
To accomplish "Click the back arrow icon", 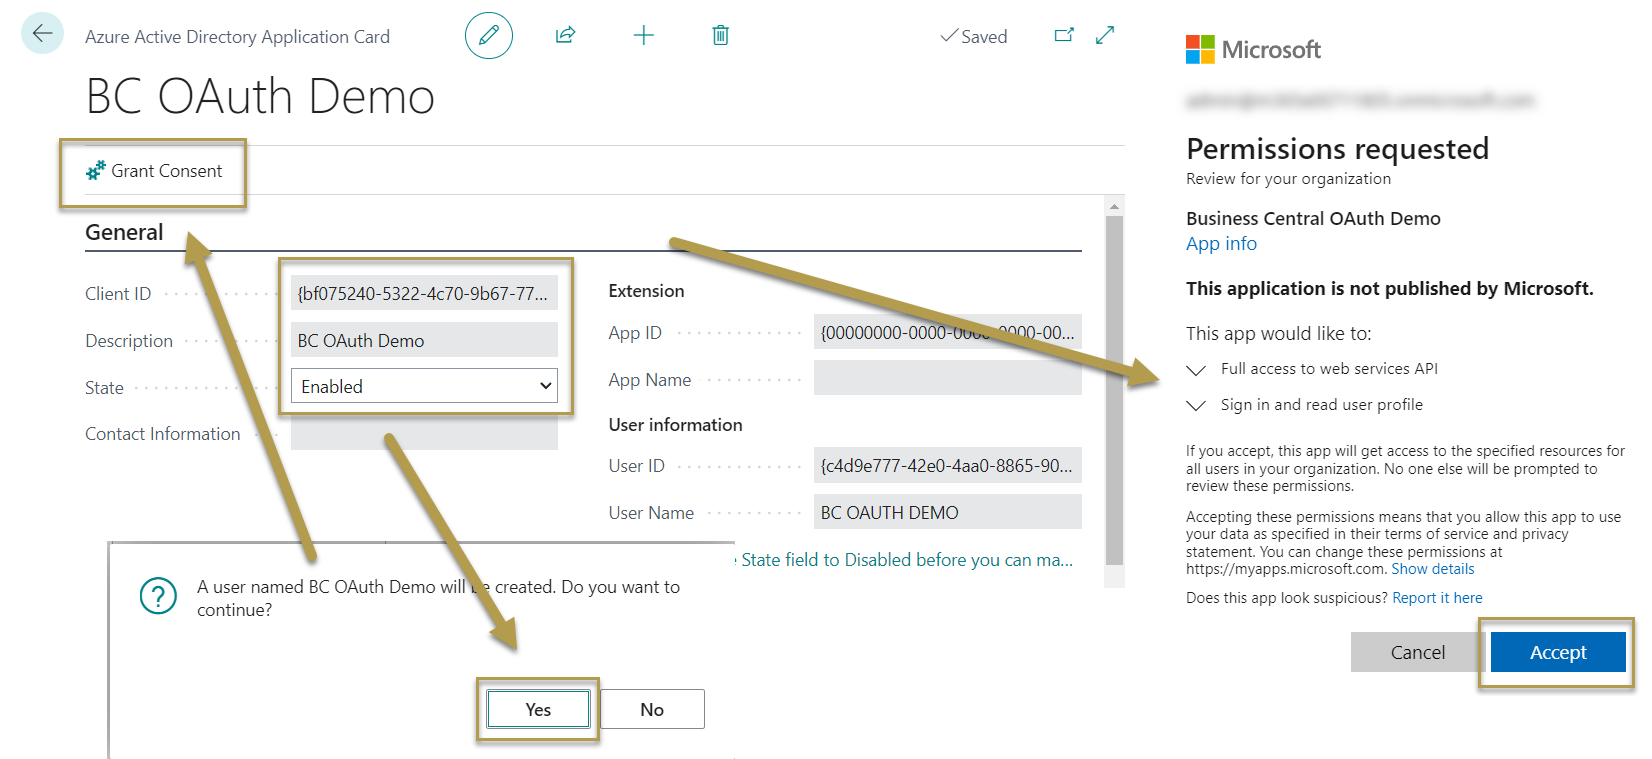I will [42, 34].
